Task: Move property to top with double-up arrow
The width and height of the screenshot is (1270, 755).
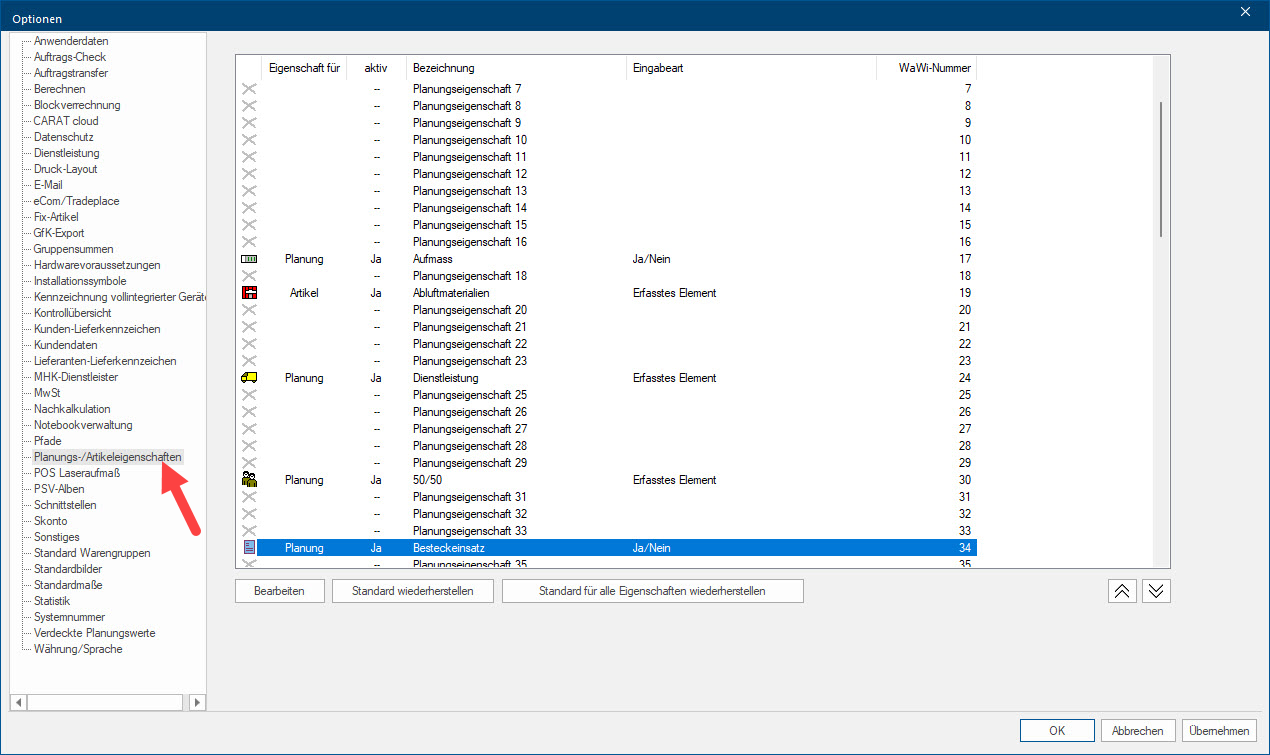Action: tap(1123, 591)
